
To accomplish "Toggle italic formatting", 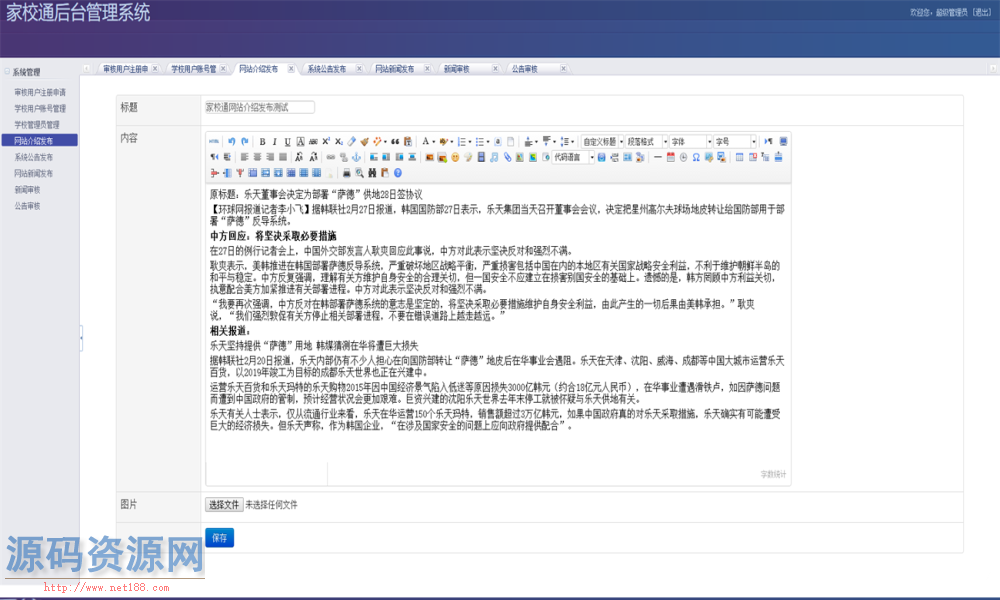I will click(275, 142).
